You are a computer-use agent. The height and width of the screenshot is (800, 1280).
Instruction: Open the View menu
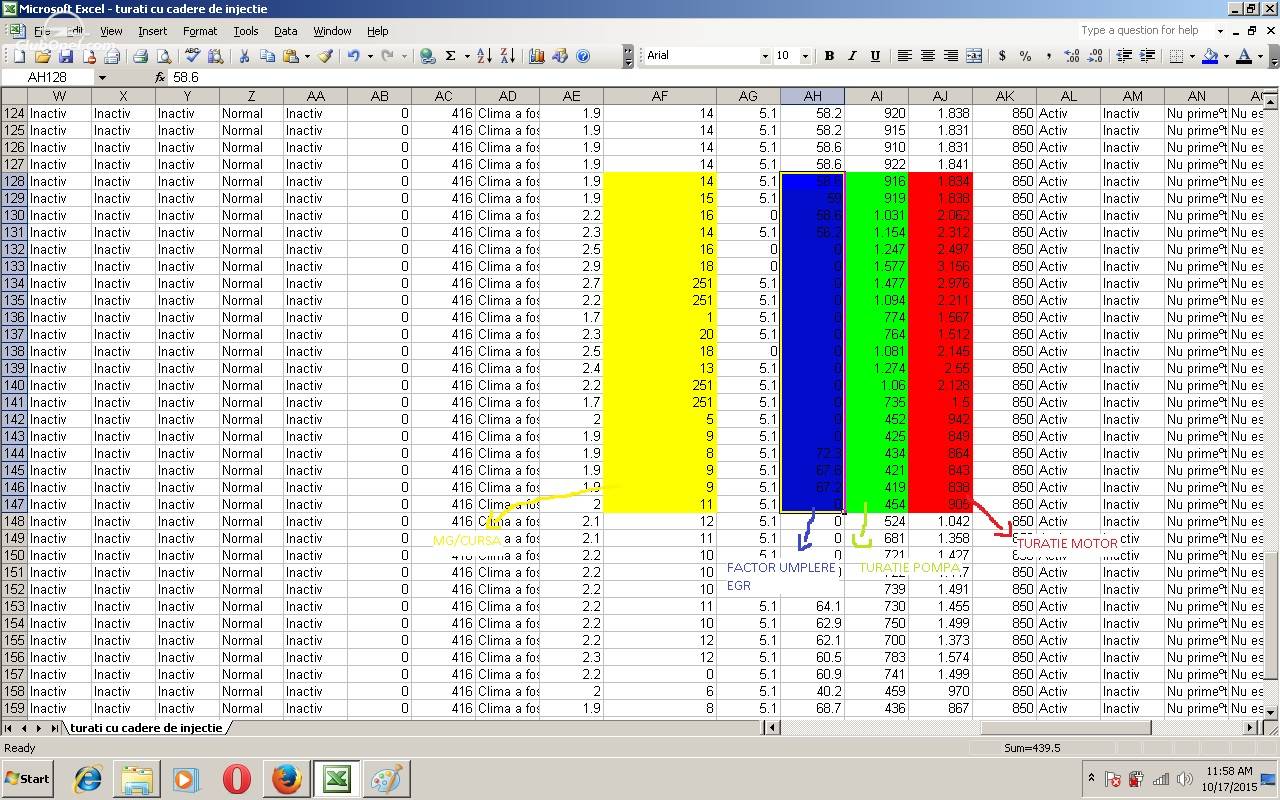tap(111, 31)
